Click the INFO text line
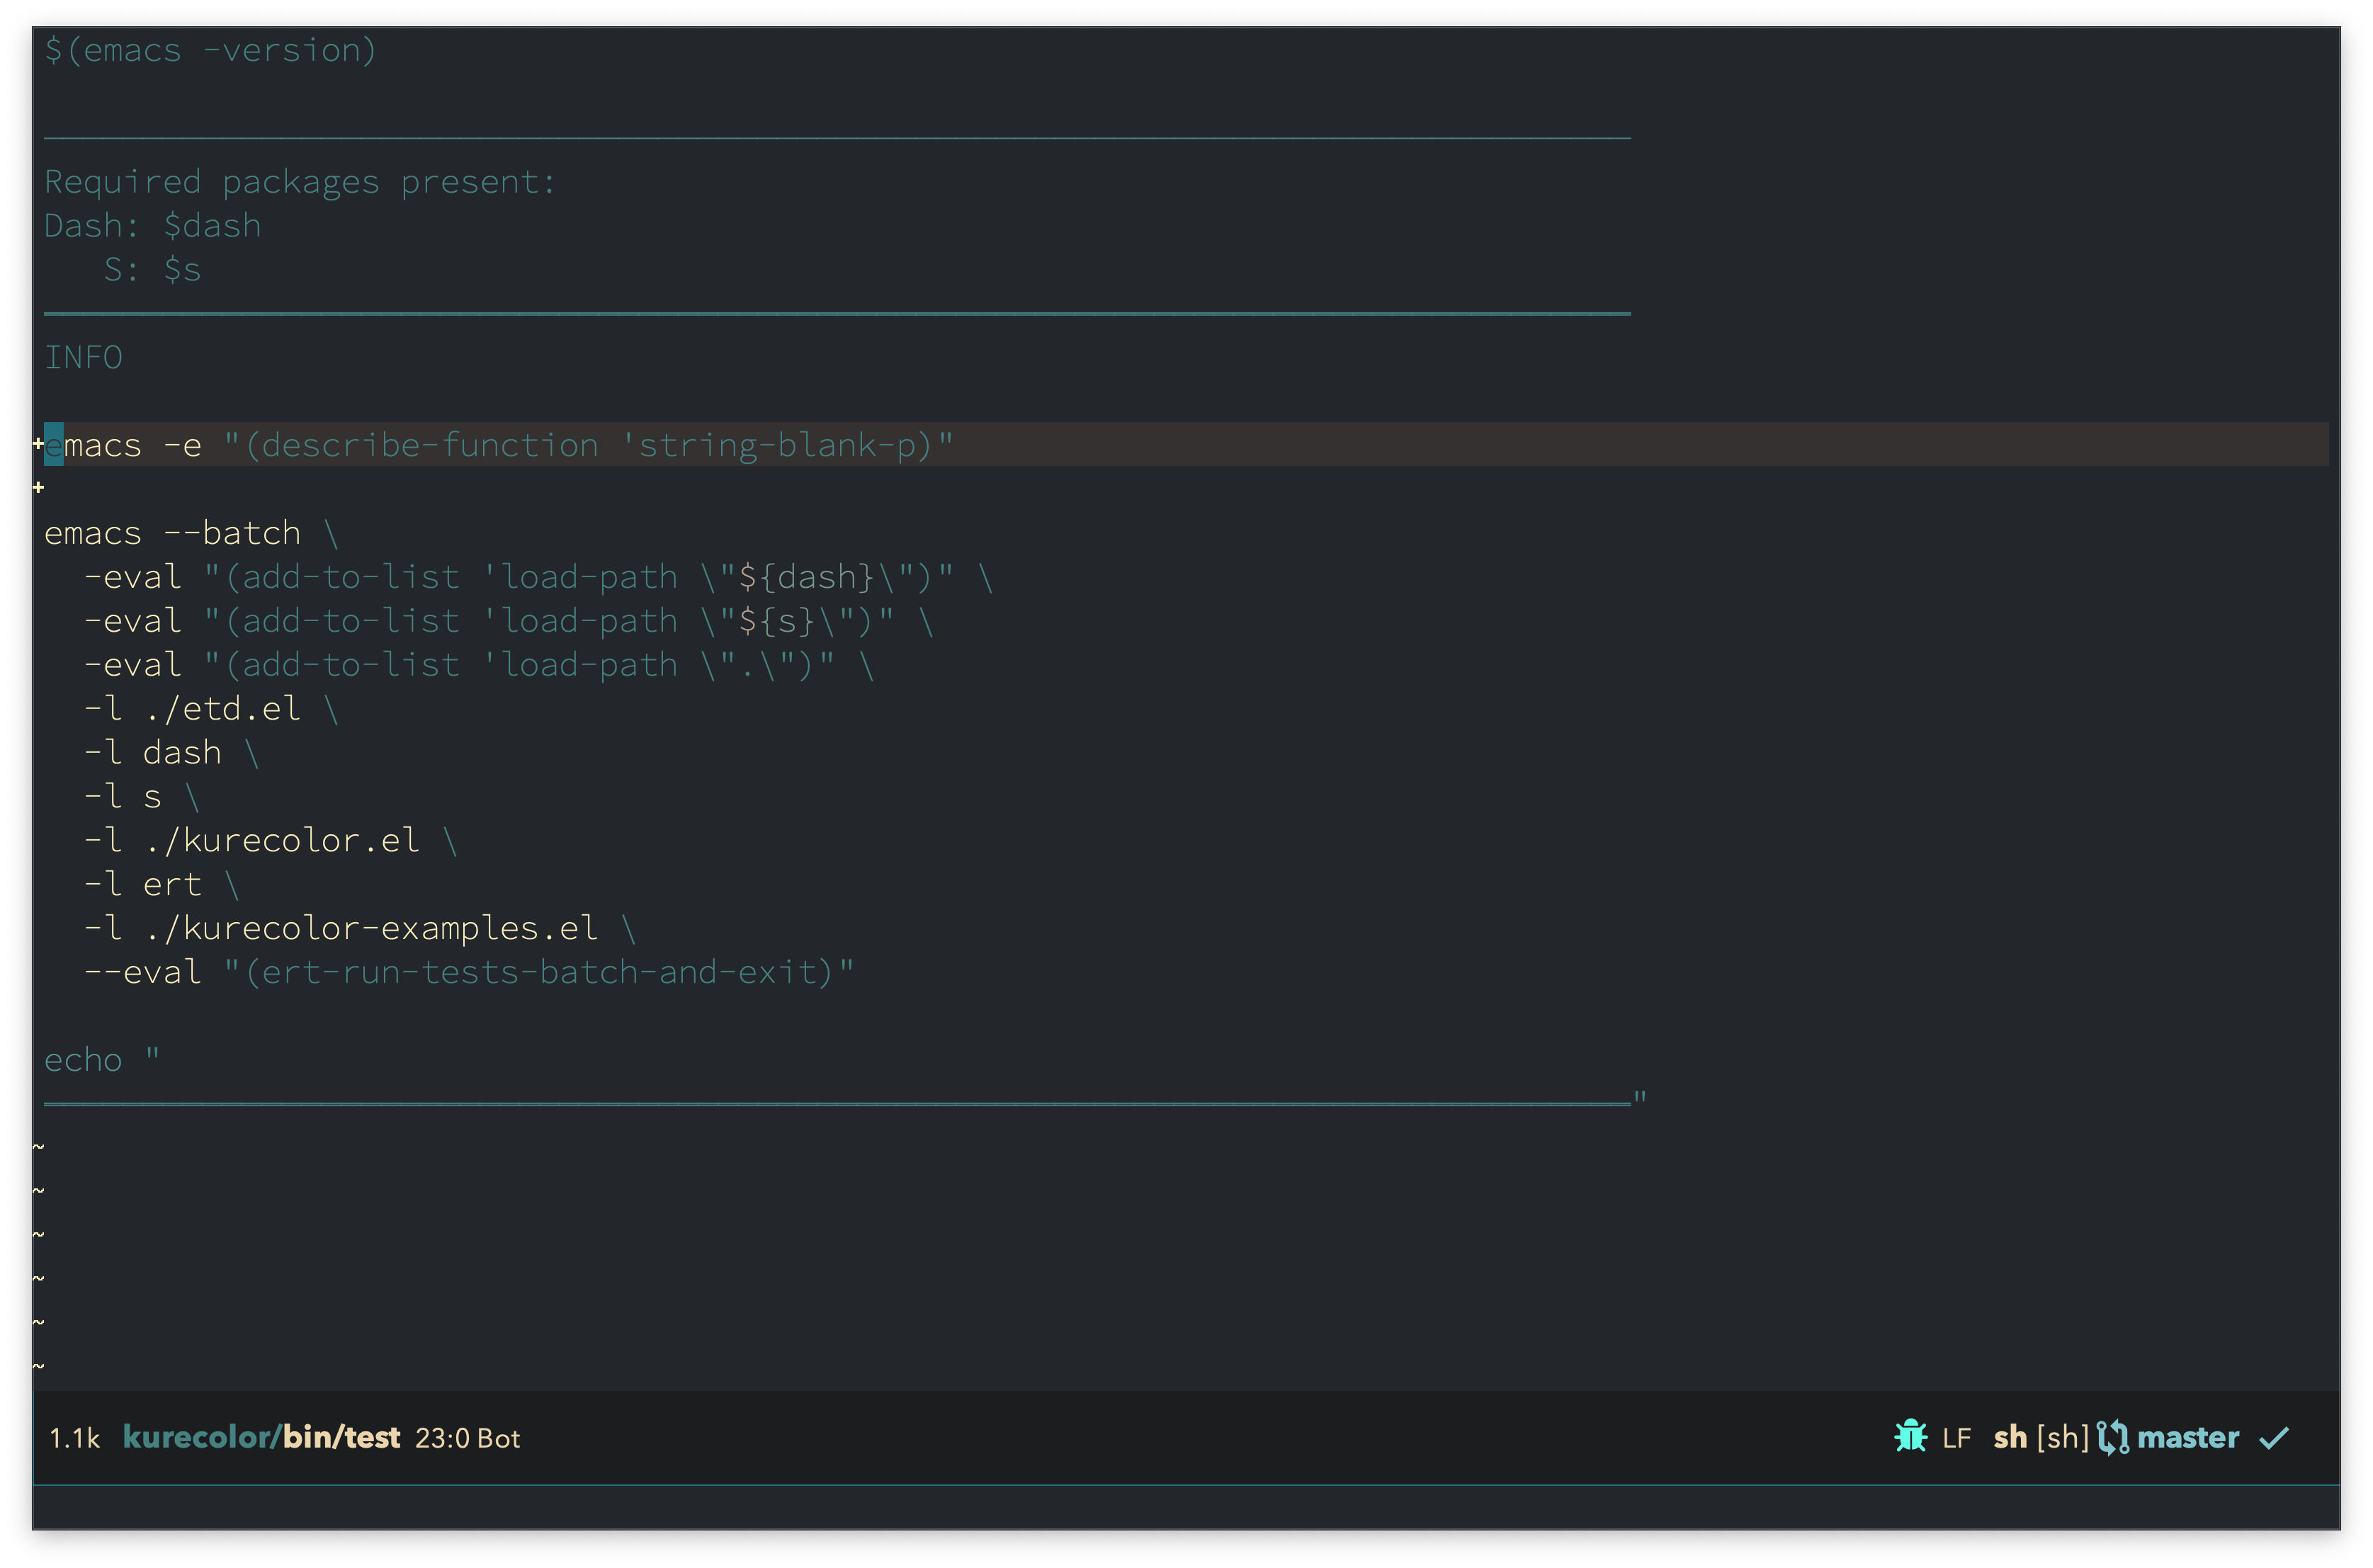The image size is (2373, 1568). click(x=83, y=357)
